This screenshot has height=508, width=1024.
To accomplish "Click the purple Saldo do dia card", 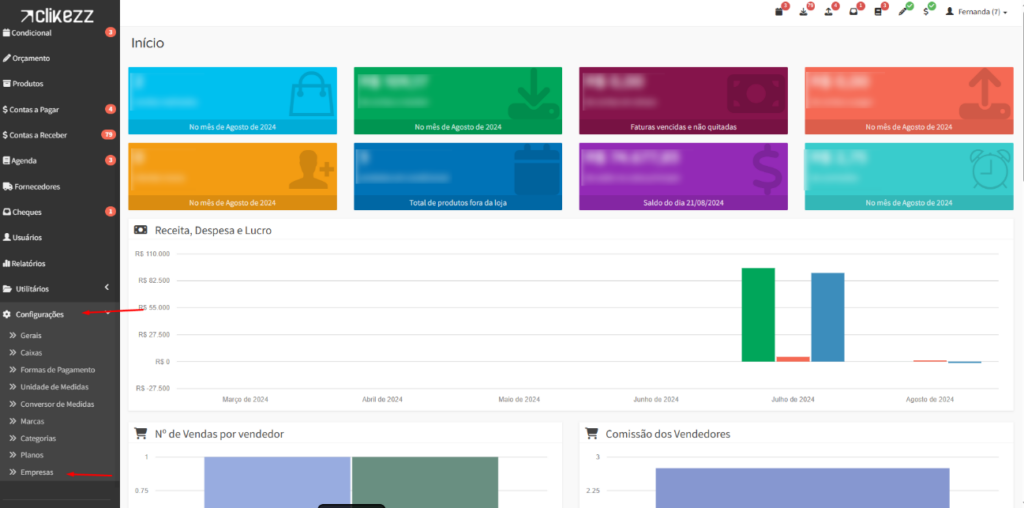I will pos(683,176).
